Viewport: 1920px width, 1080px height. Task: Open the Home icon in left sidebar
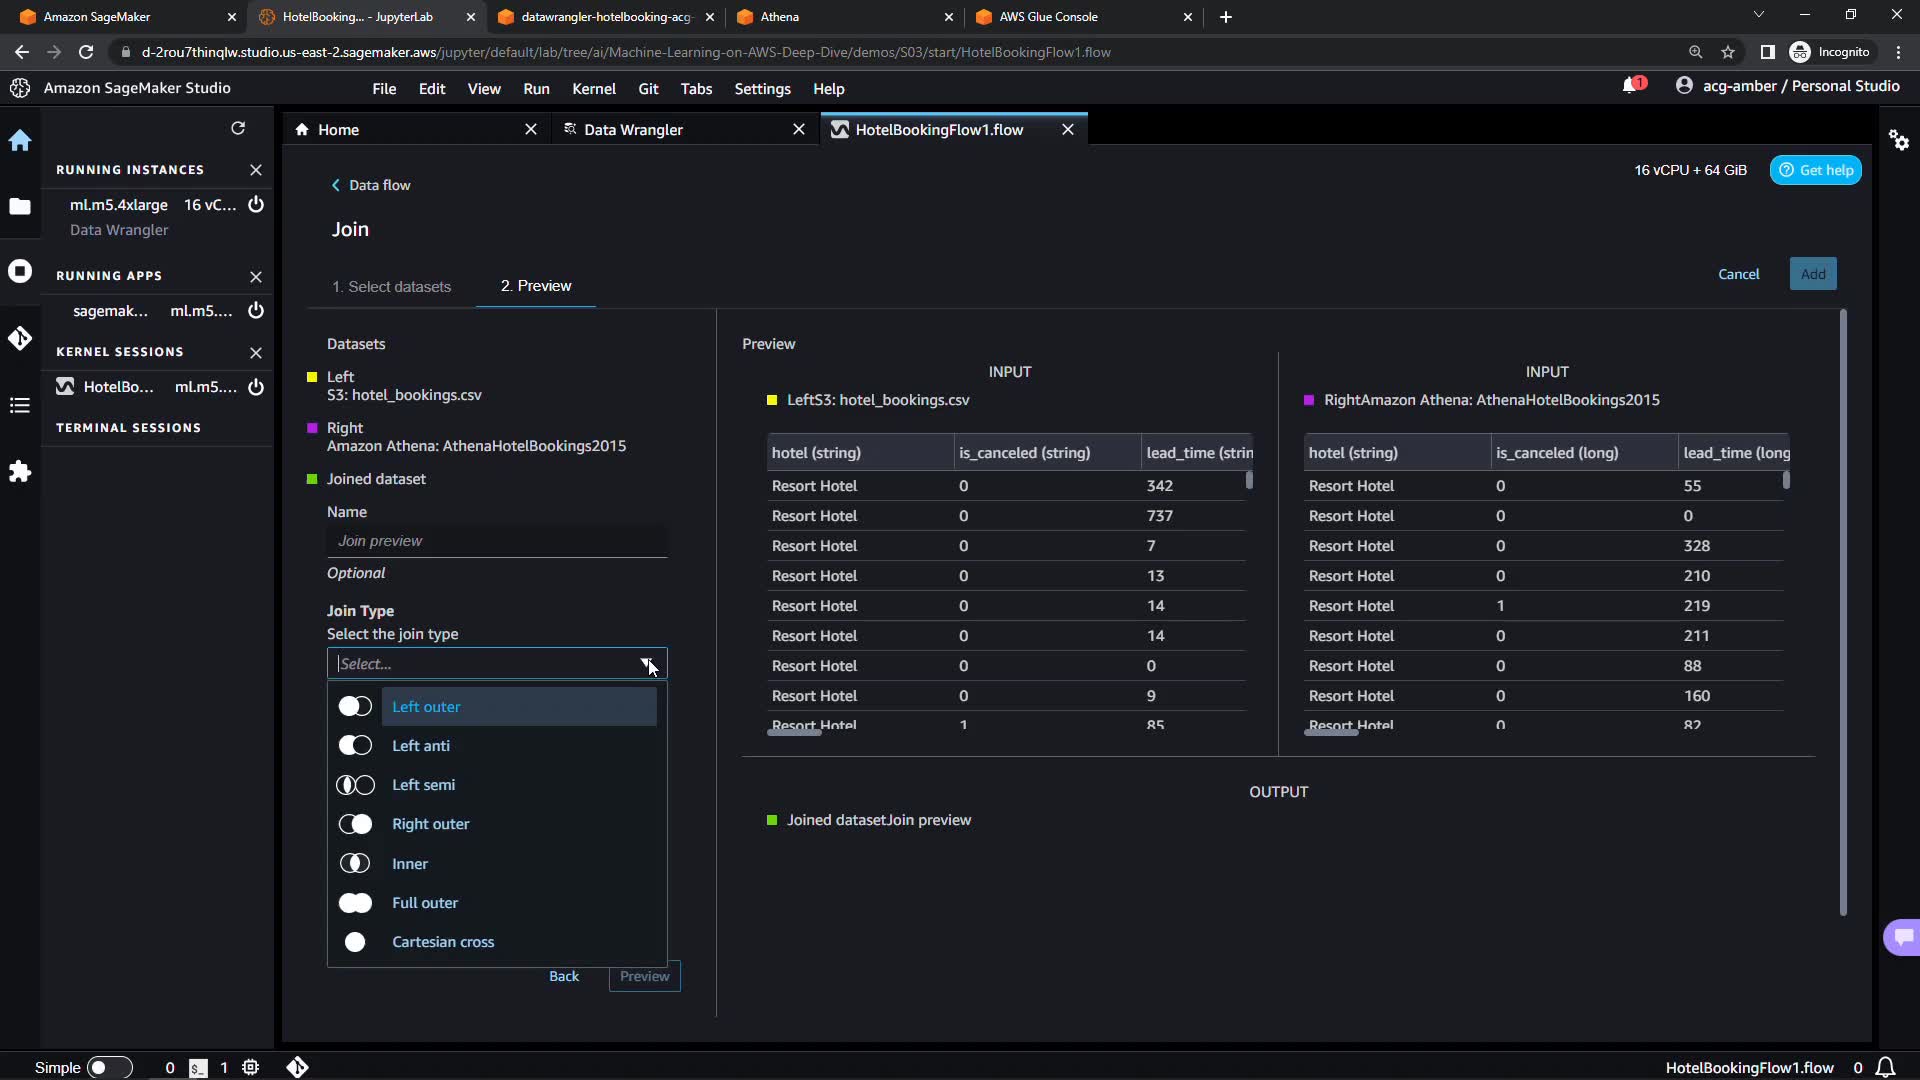[20, 141]
